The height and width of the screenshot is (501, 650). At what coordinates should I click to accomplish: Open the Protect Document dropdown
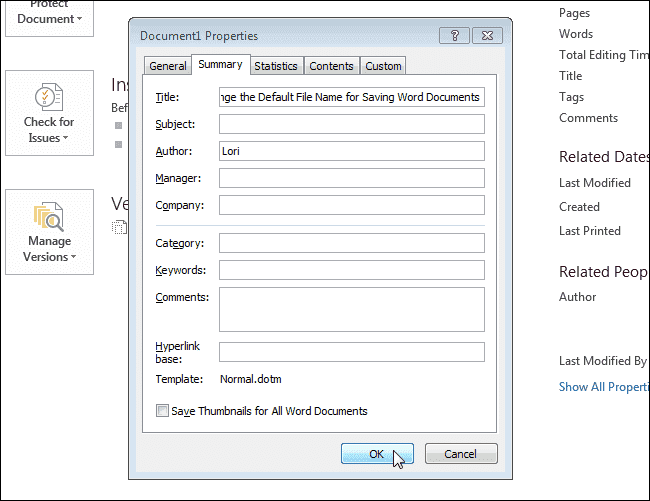[49, 18]
